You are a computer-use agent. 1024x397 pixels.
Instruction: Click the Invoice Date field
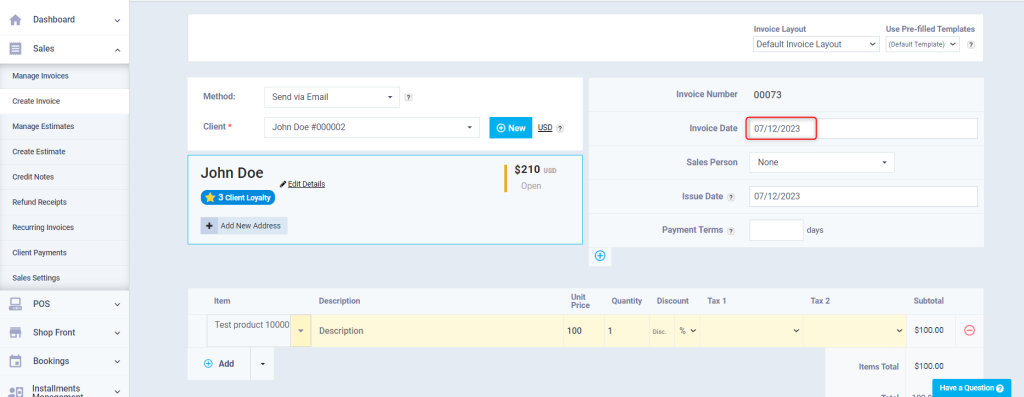[x=863, y=129]
